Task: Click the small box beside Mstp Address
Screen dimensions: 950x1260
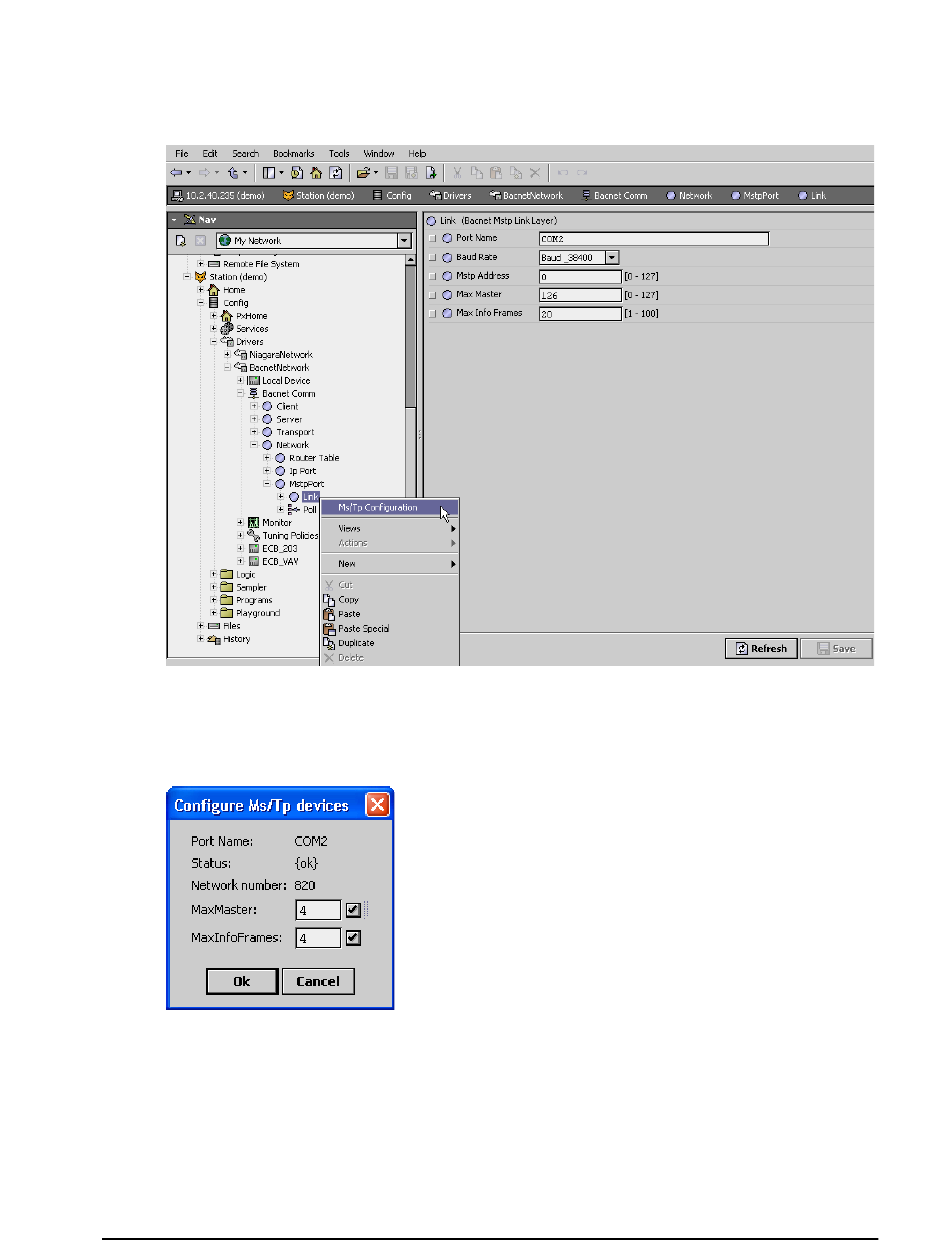Action: click(x=433, y=276)
